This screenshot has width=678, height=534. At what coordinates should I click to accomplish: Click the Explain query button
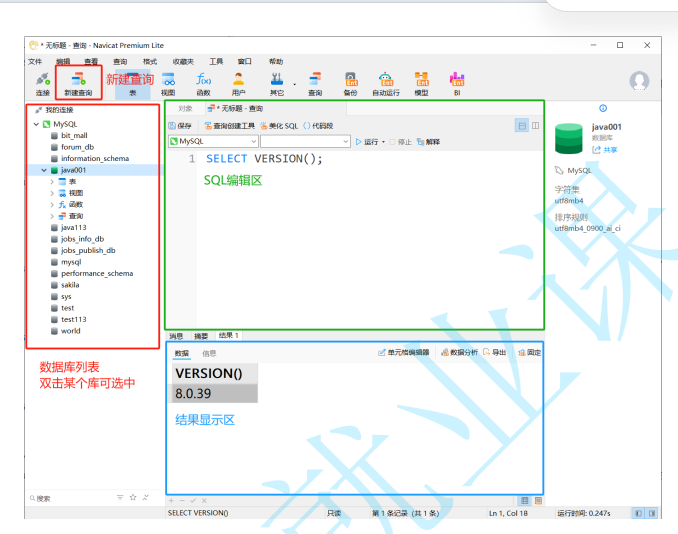[429, 142]
